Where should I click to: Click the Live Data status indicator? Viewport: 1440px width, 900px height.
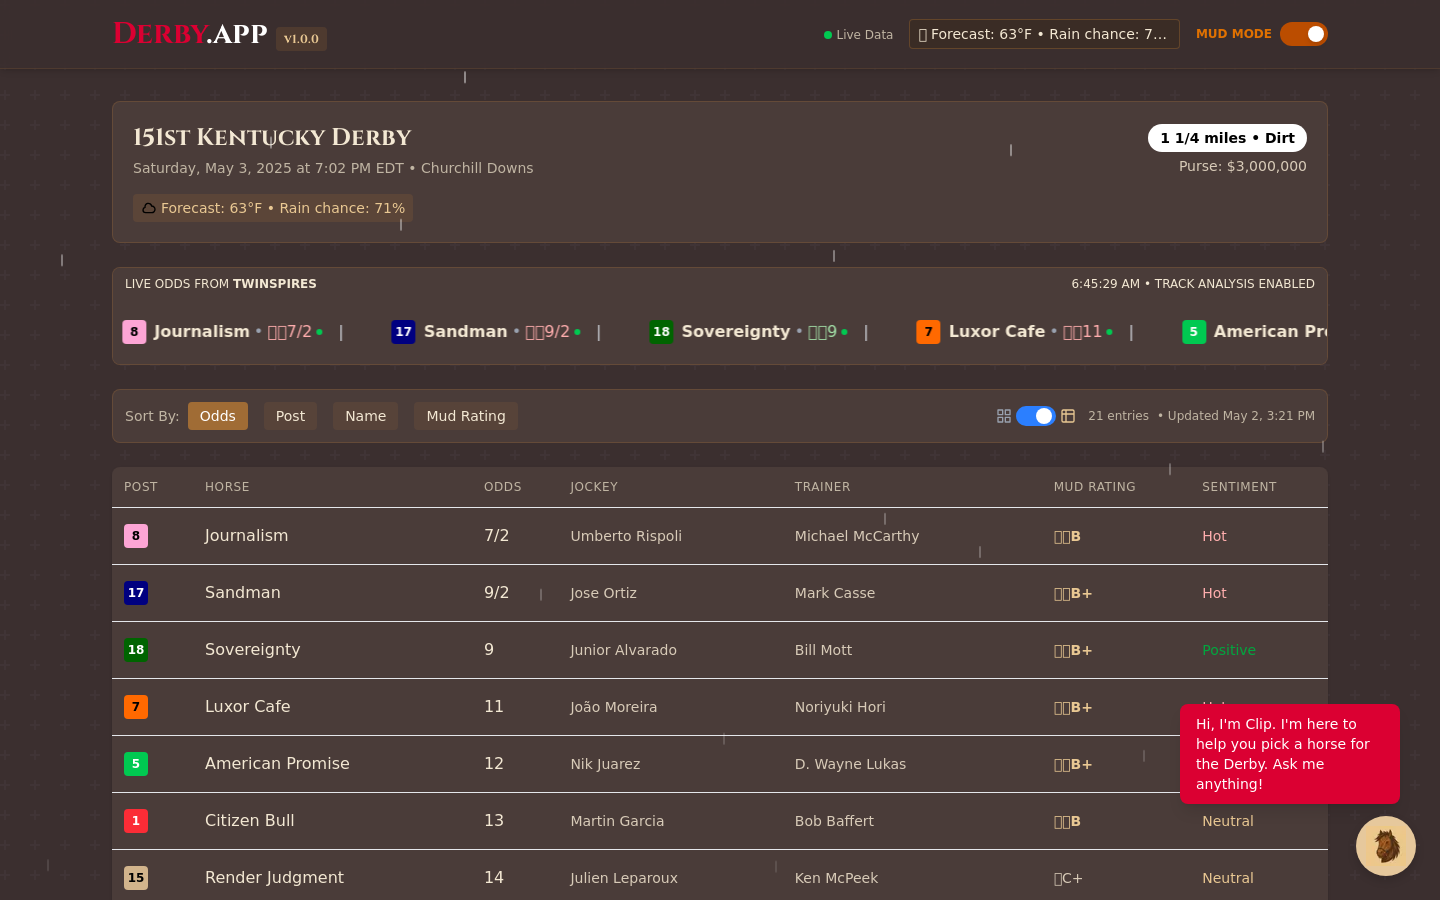858,35
